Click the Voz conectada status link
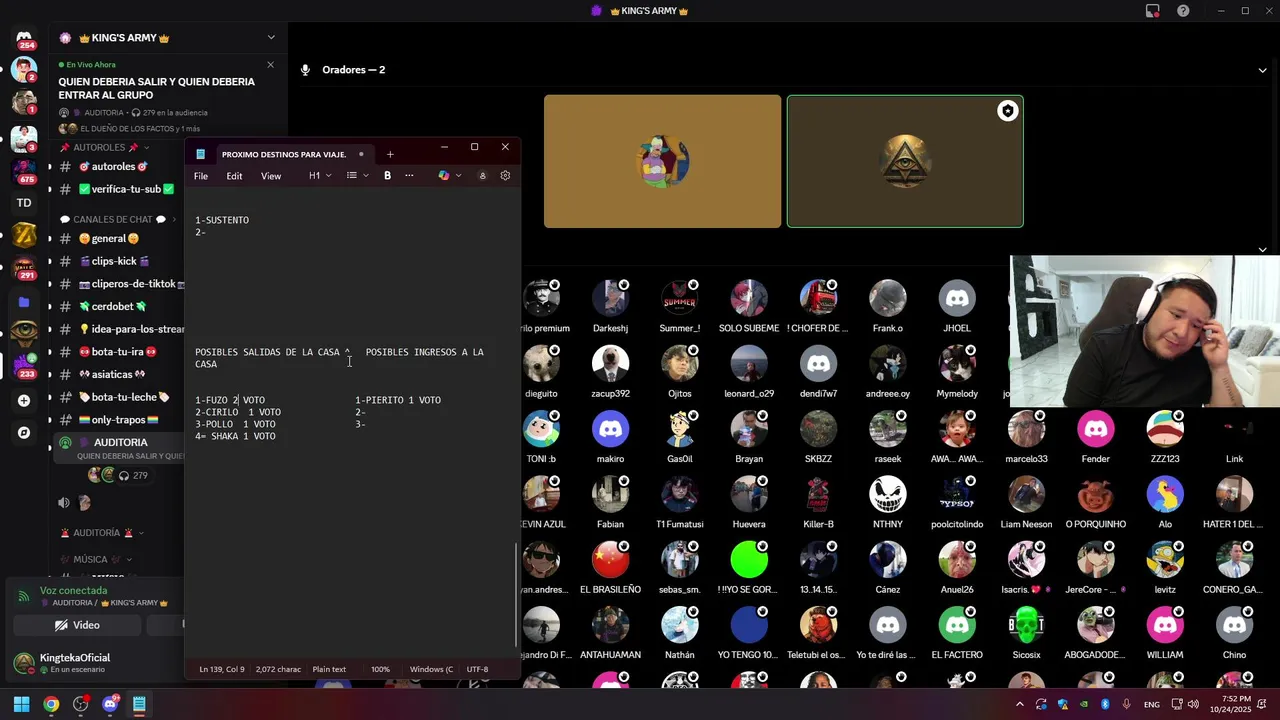This screenshot has height=720, width=1280. [73, 591]
